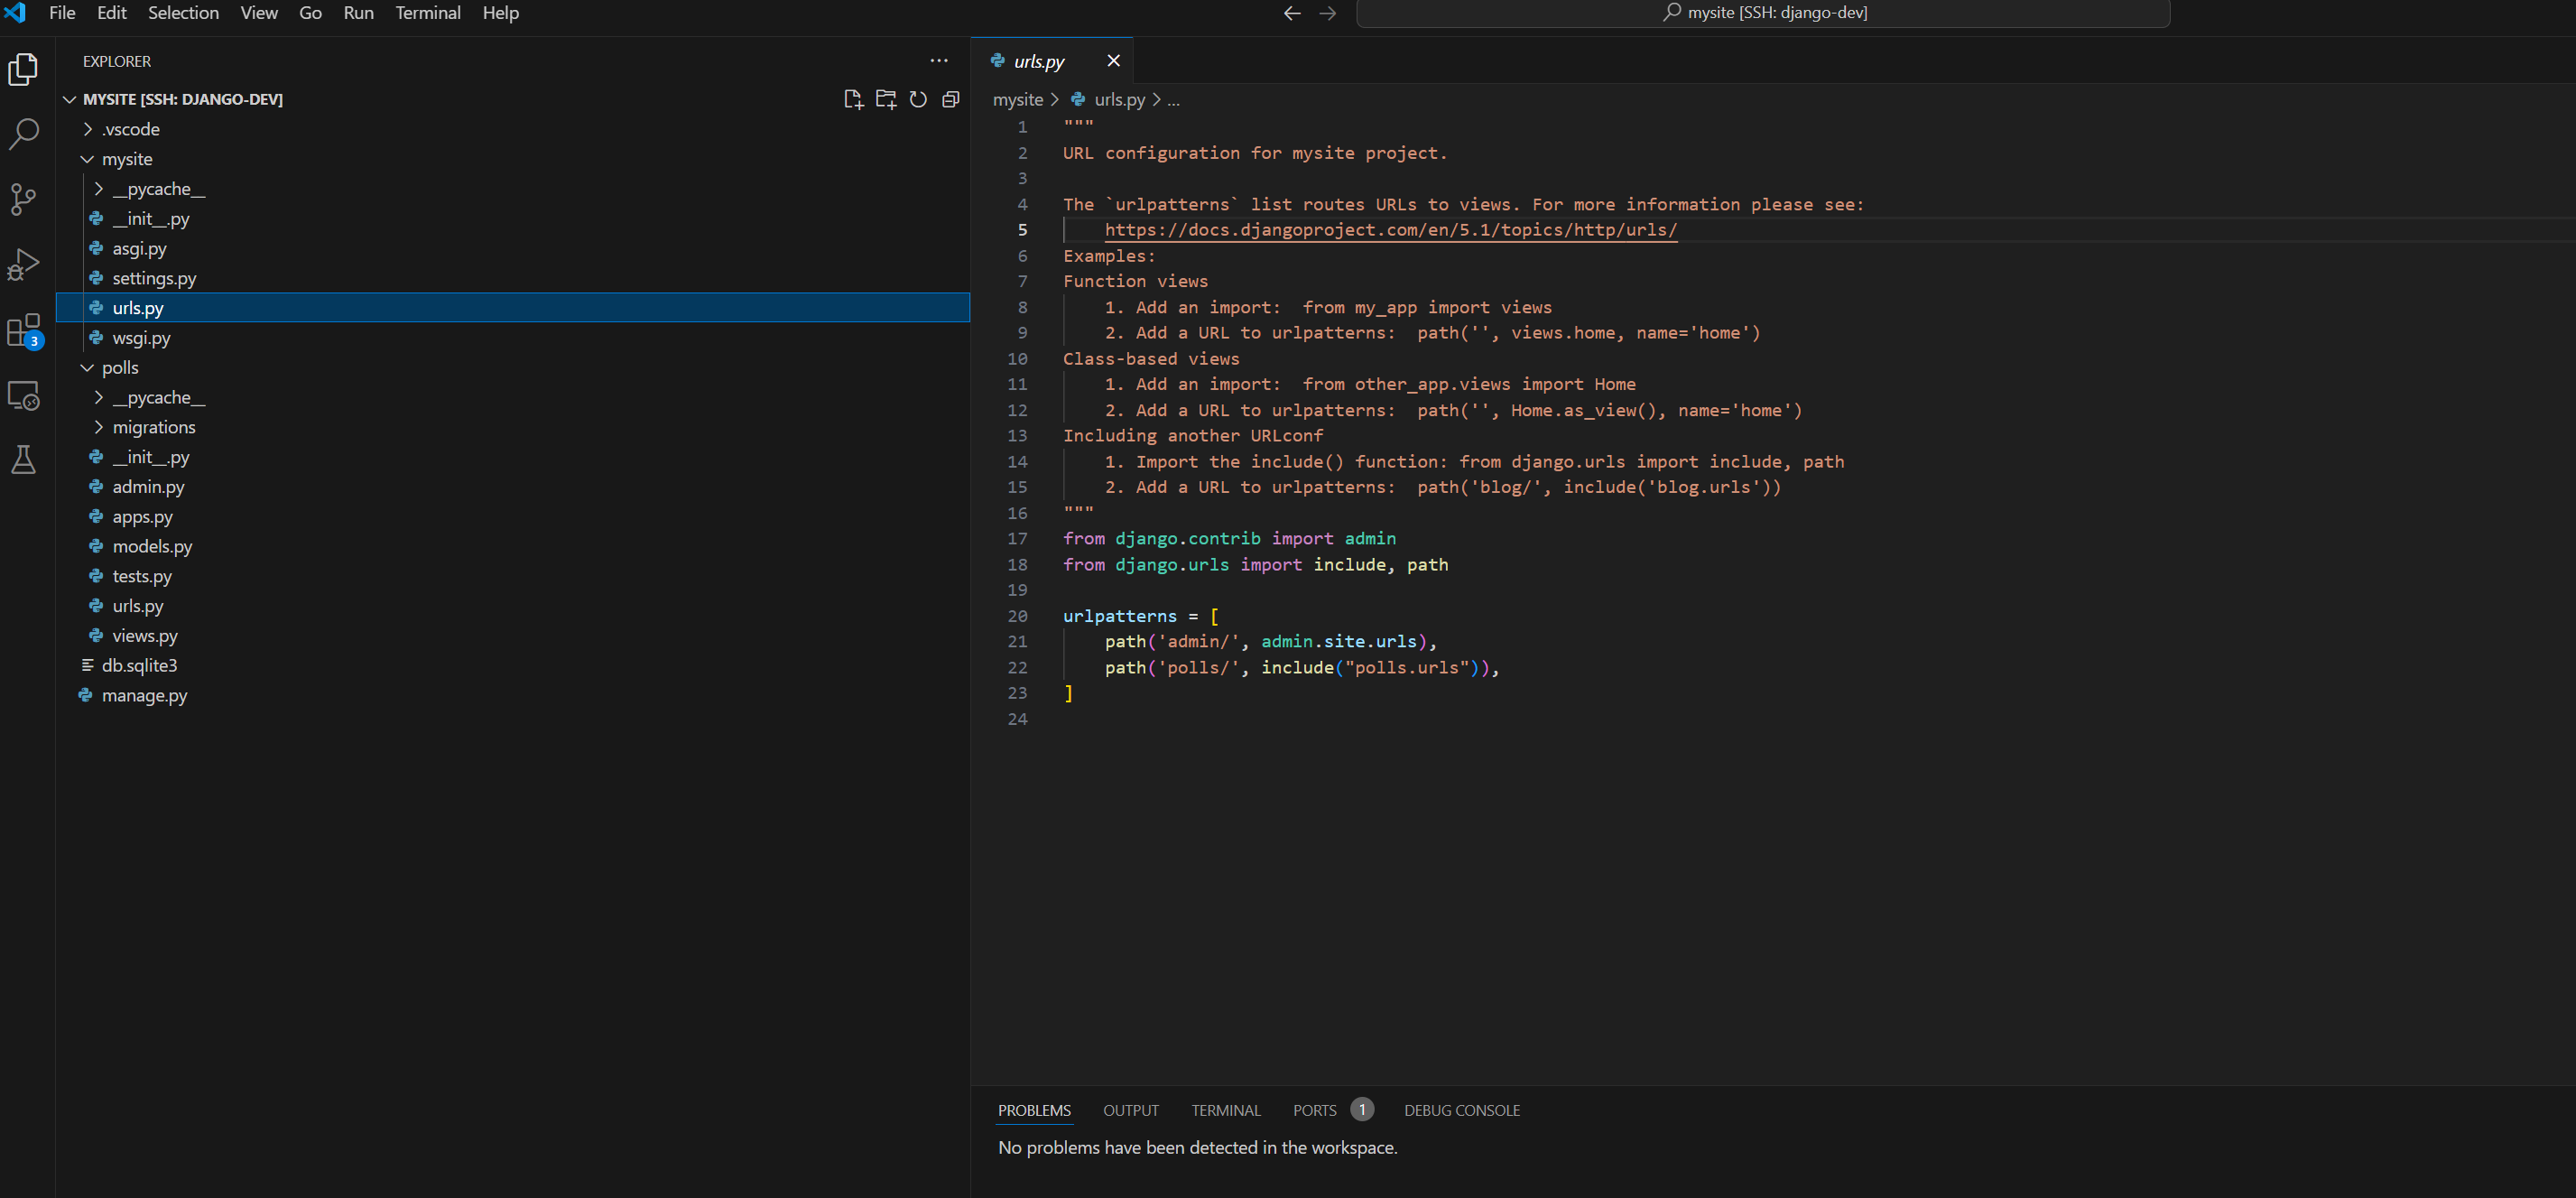Open the Run menu
This screenshot has width=2576, height=1198.
coord(358,13)
